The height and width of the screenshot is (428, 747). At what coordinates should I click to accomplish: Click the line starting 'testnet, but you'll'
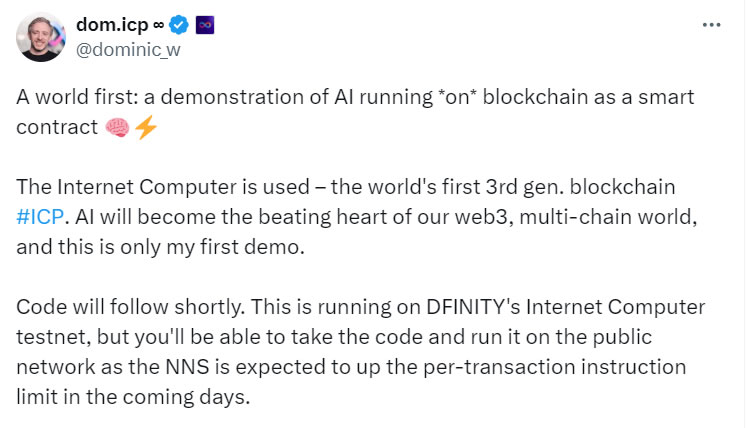tap(334, 337)
